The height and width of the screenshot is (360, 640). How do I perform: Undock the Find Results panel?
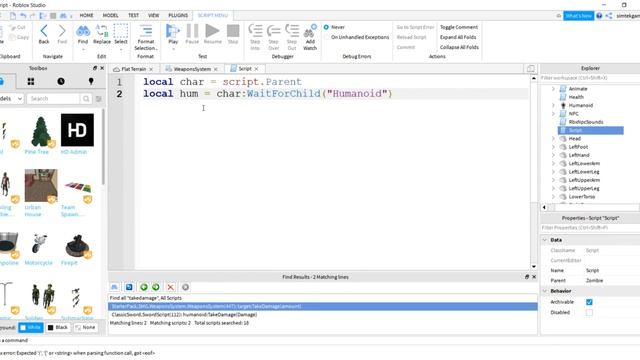pos(527,277)
